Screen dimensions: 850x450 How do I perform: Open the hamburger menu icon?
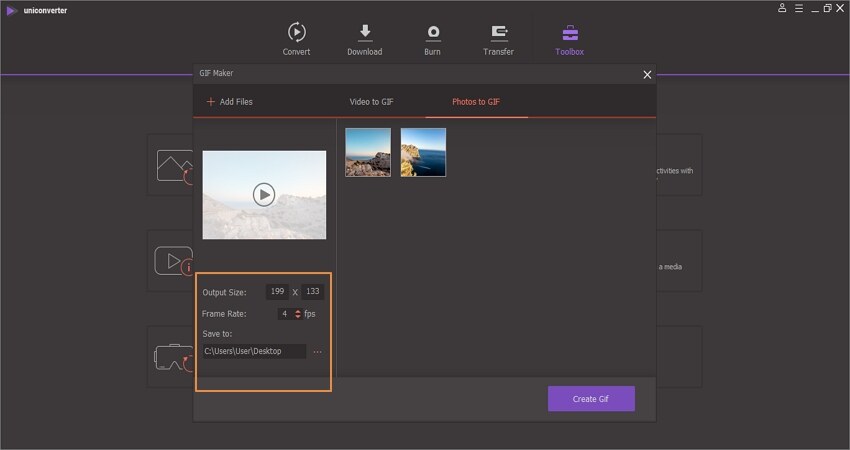pos(797,8)
